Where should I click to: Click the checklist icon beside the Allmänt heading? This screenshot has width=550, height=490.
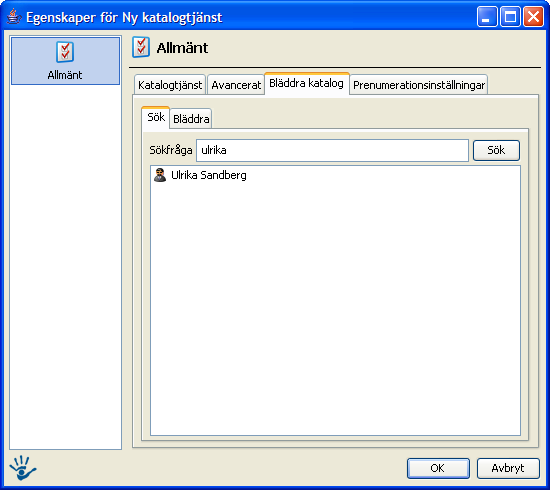[x=141, y=47]
